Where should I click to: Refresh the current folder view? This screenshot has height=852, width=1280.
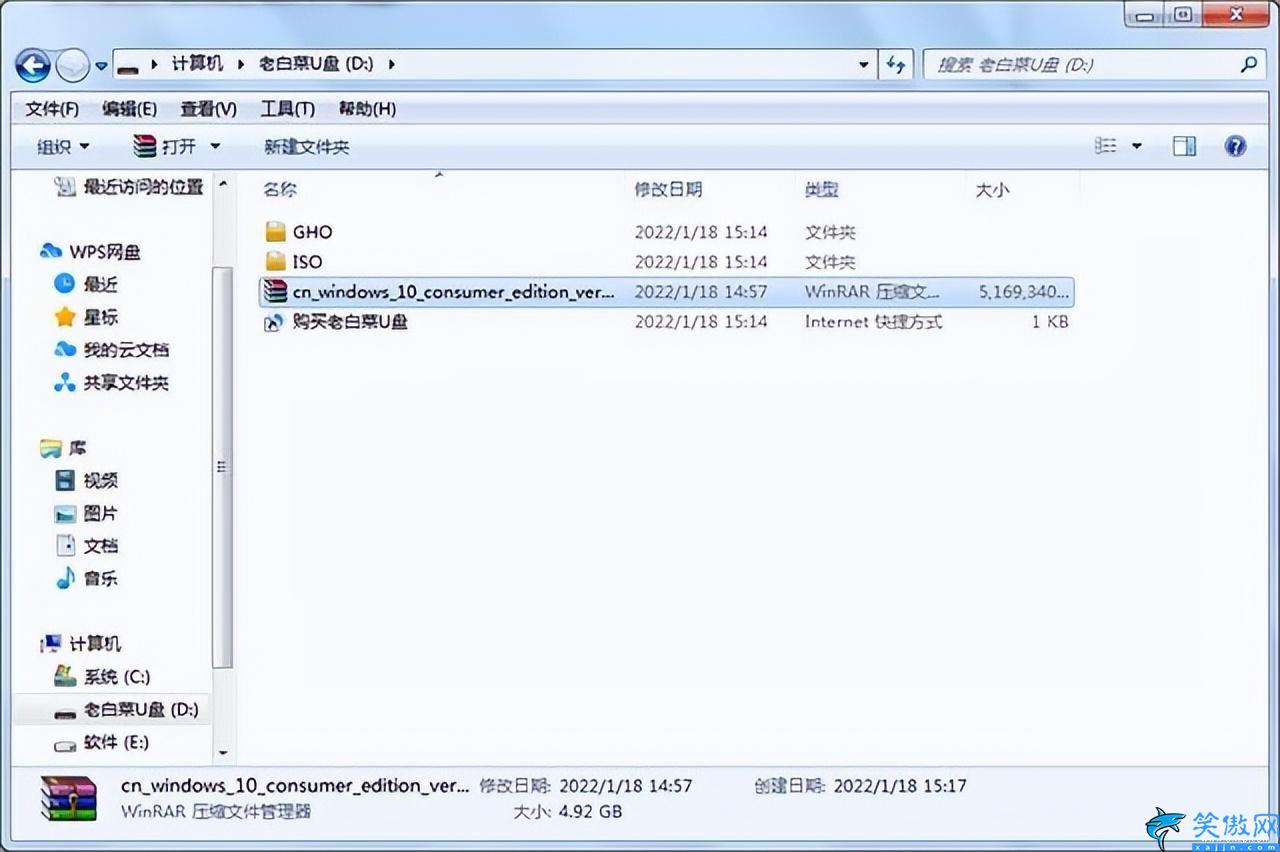pyautogui.click(x=895, y=65)
